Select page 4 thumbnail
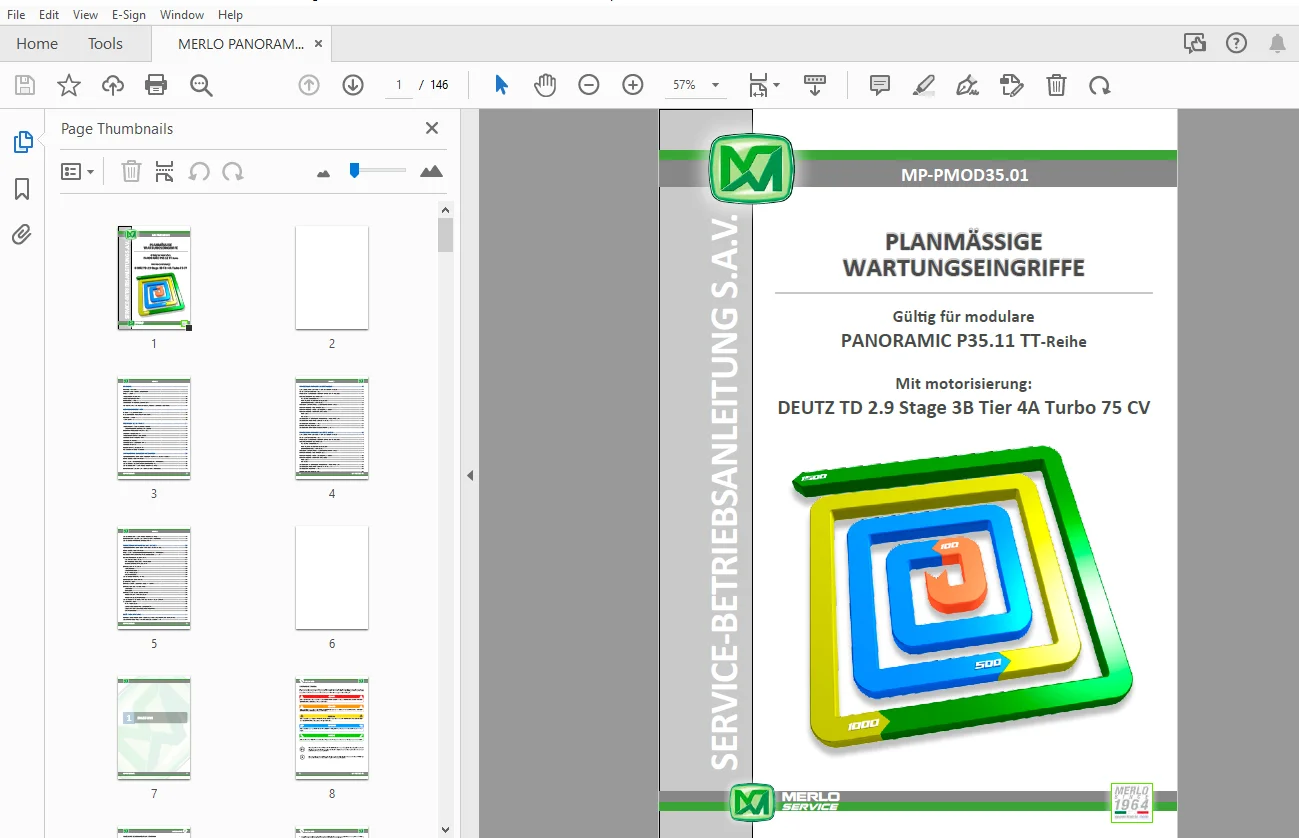1299x838 pixels. [332, 427]
